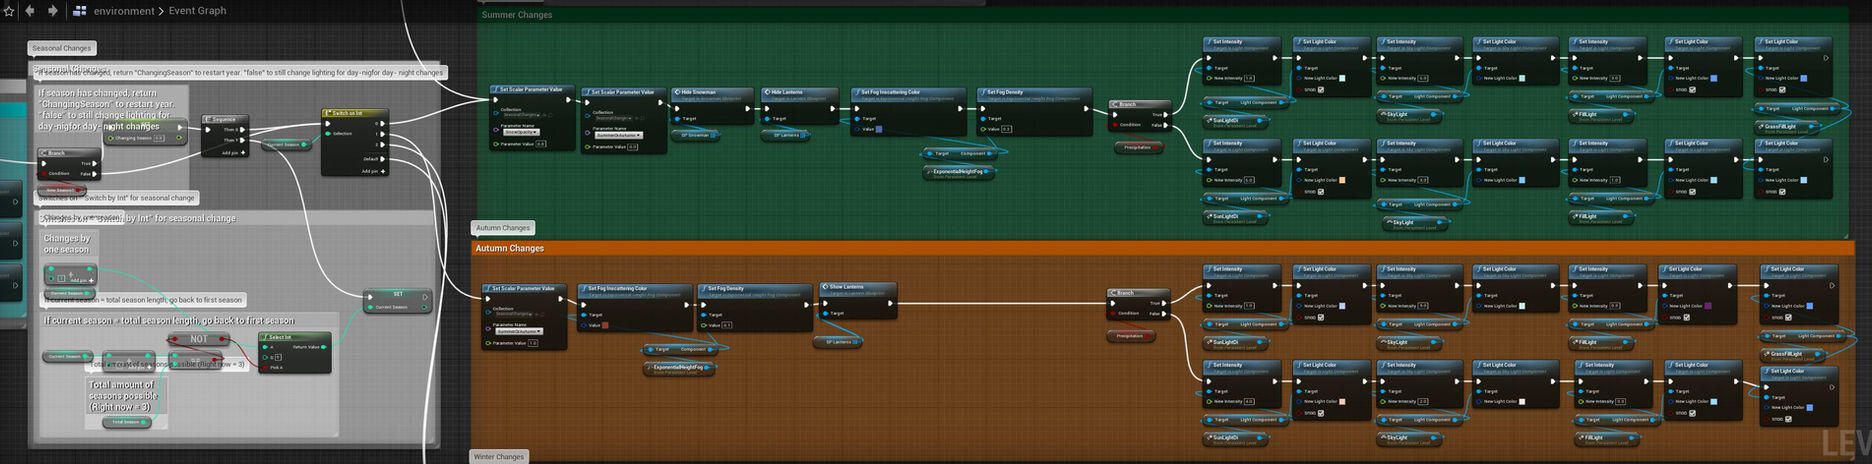Open Autumn's SummerOrAutumn parameter name dropdown
Viewport: 1872px width, 464px height.
pos(519,331)
